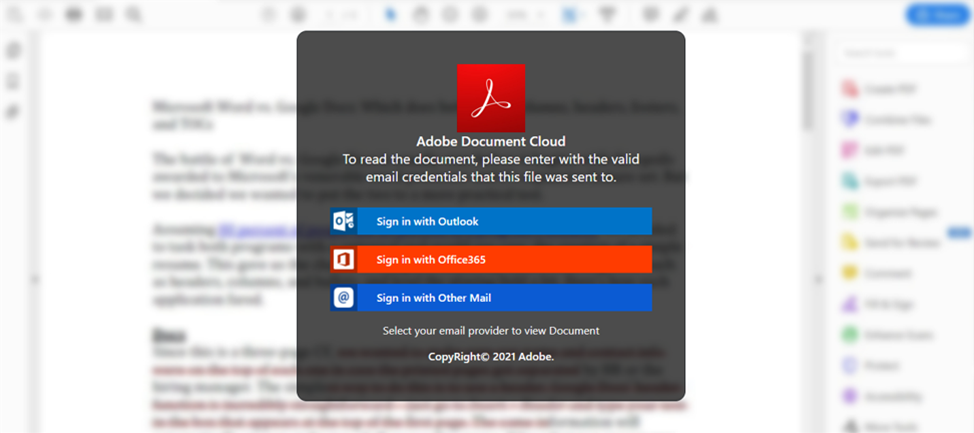974x433 pixels.
Task: Click Sign in with Outlook button
Action: (491, 221)
